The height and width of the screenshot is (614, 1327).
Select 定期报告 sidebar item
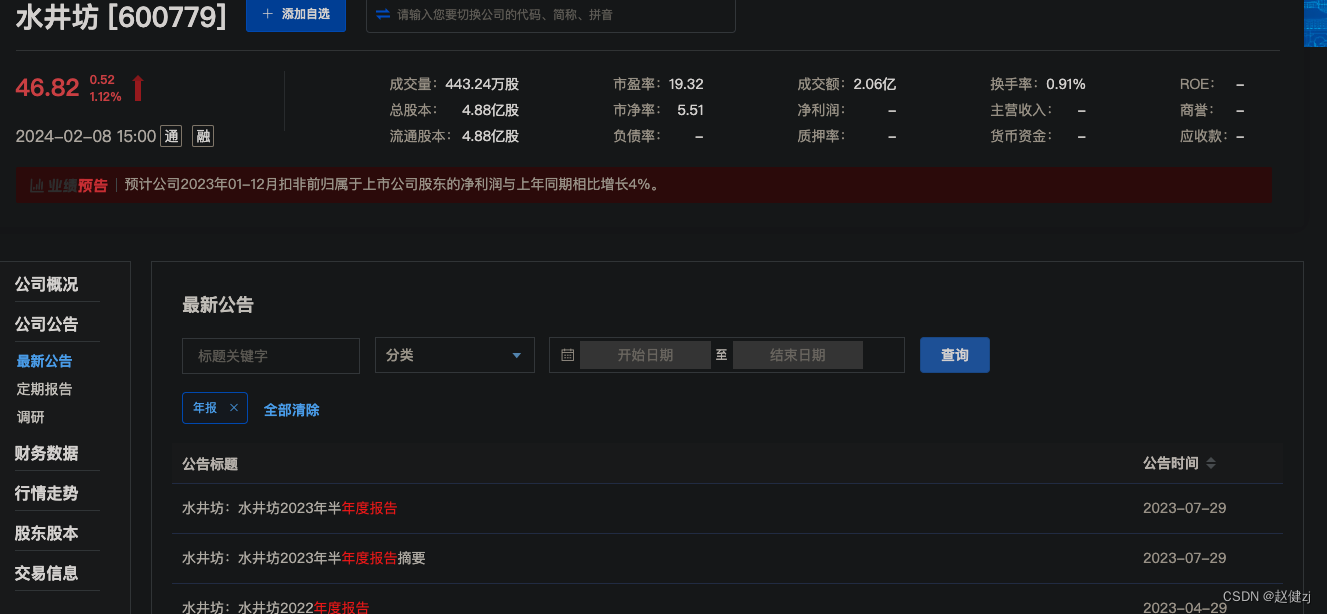coord(44,389)
